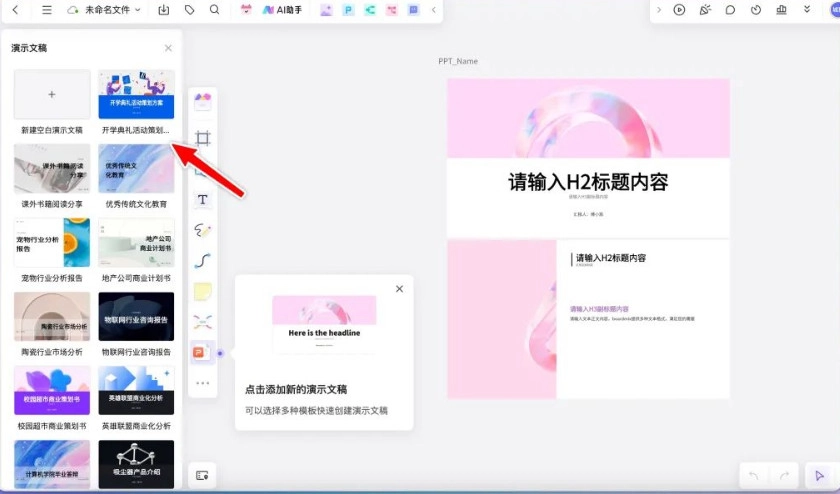Open the hamburger main menu
Screen dimensions: 840x494
[47, 10]
